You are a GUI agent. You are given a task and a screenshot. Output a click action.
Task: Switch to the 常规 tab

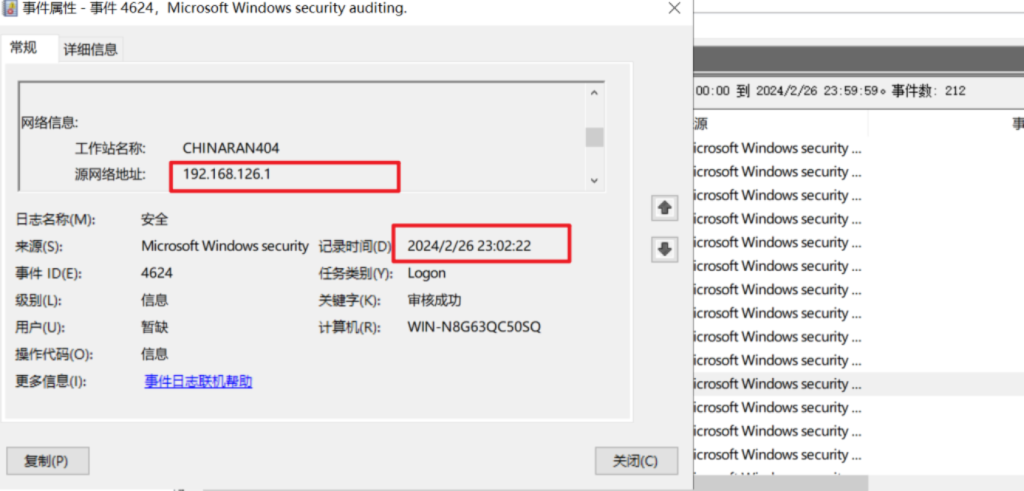[24, 48]
